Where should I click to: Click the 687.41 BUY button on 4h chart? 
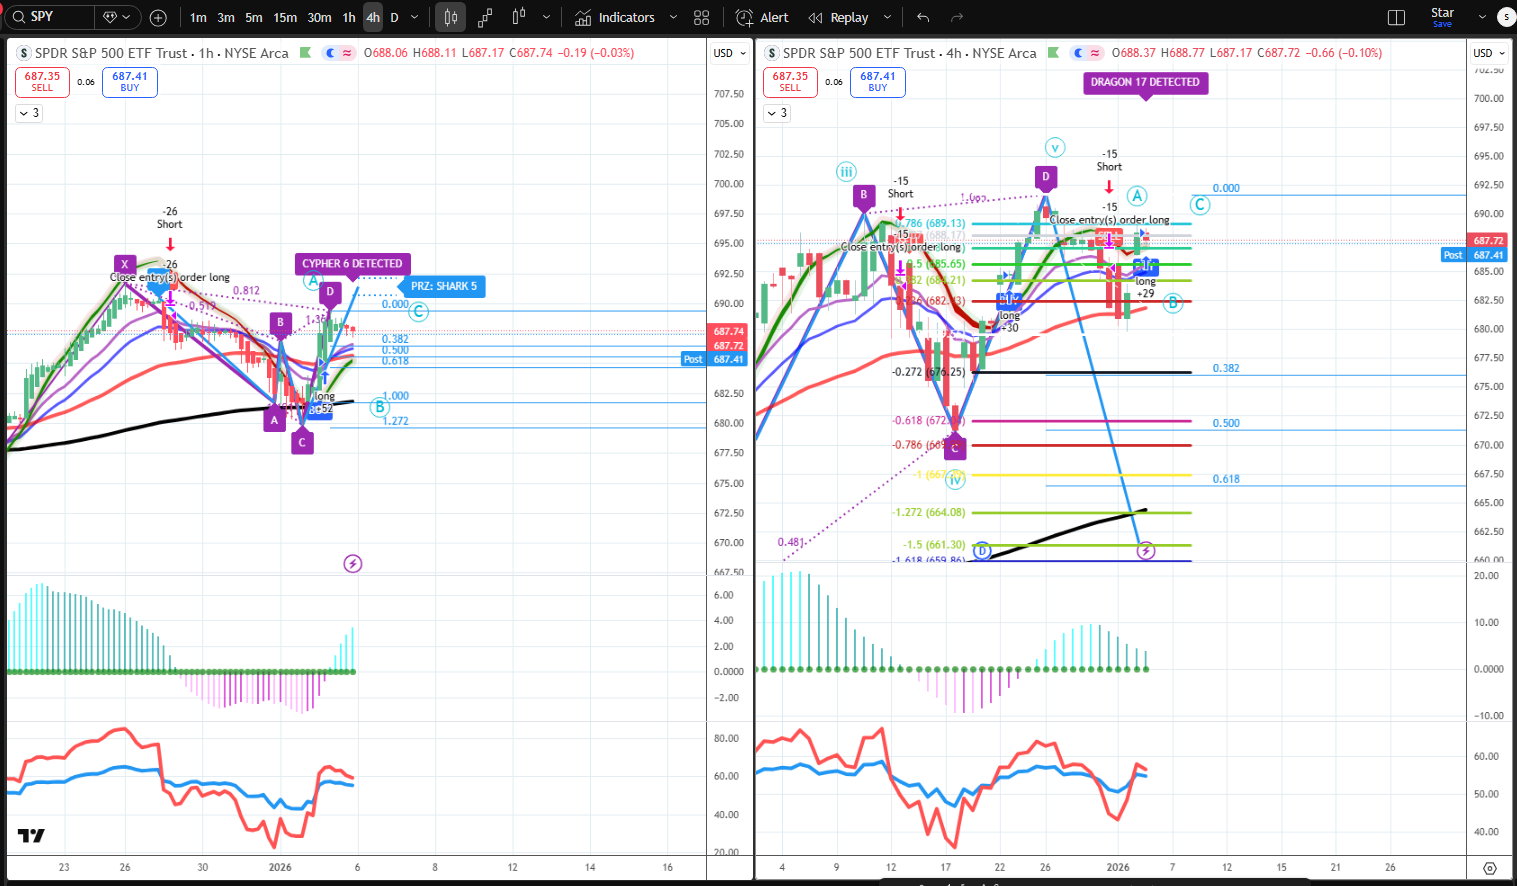tap(878, 81)
